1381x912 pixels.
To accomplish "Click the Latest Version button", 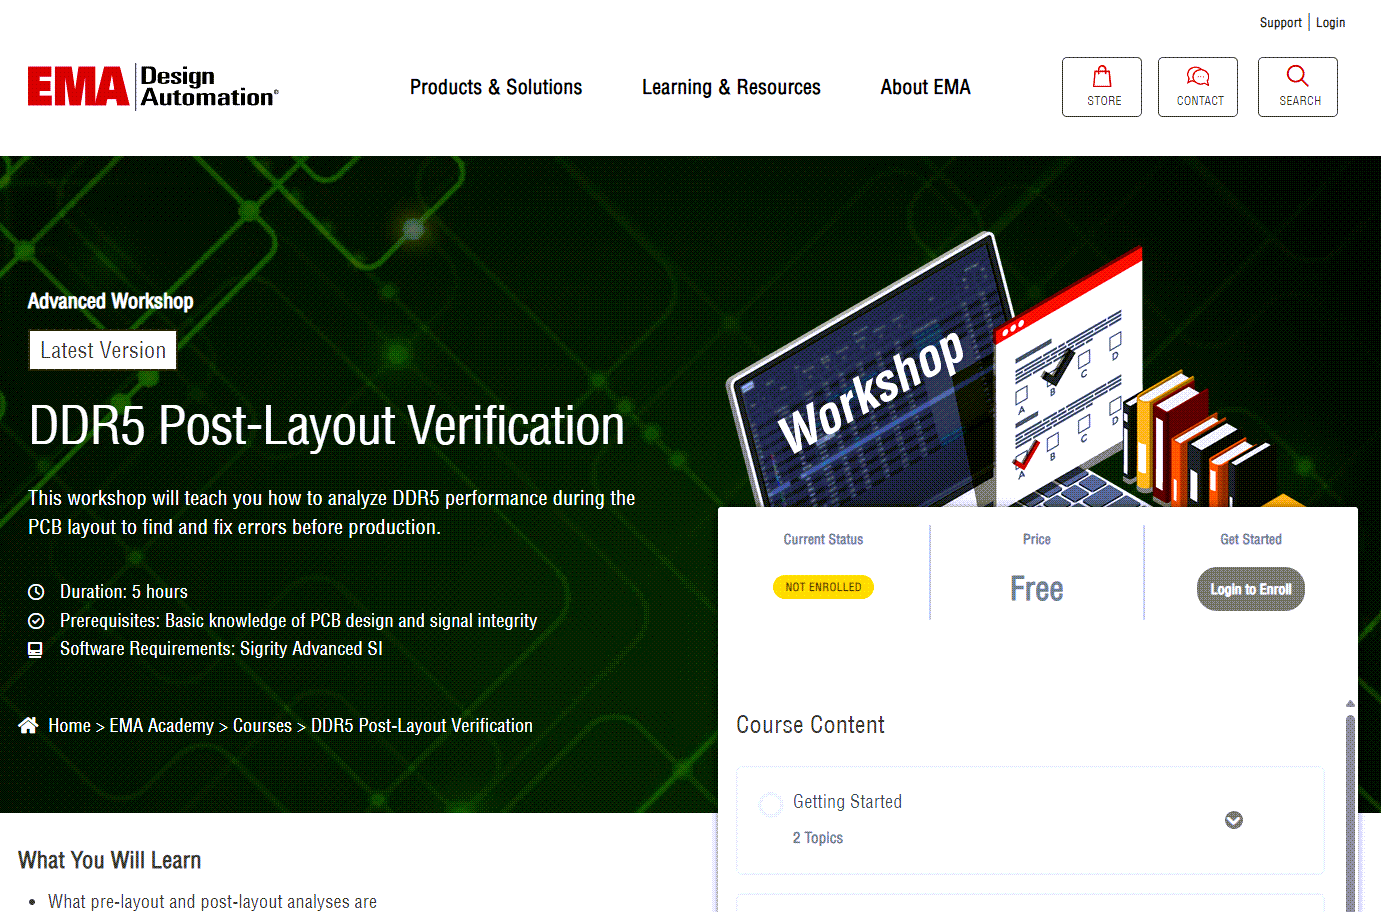I will point(103,350).
